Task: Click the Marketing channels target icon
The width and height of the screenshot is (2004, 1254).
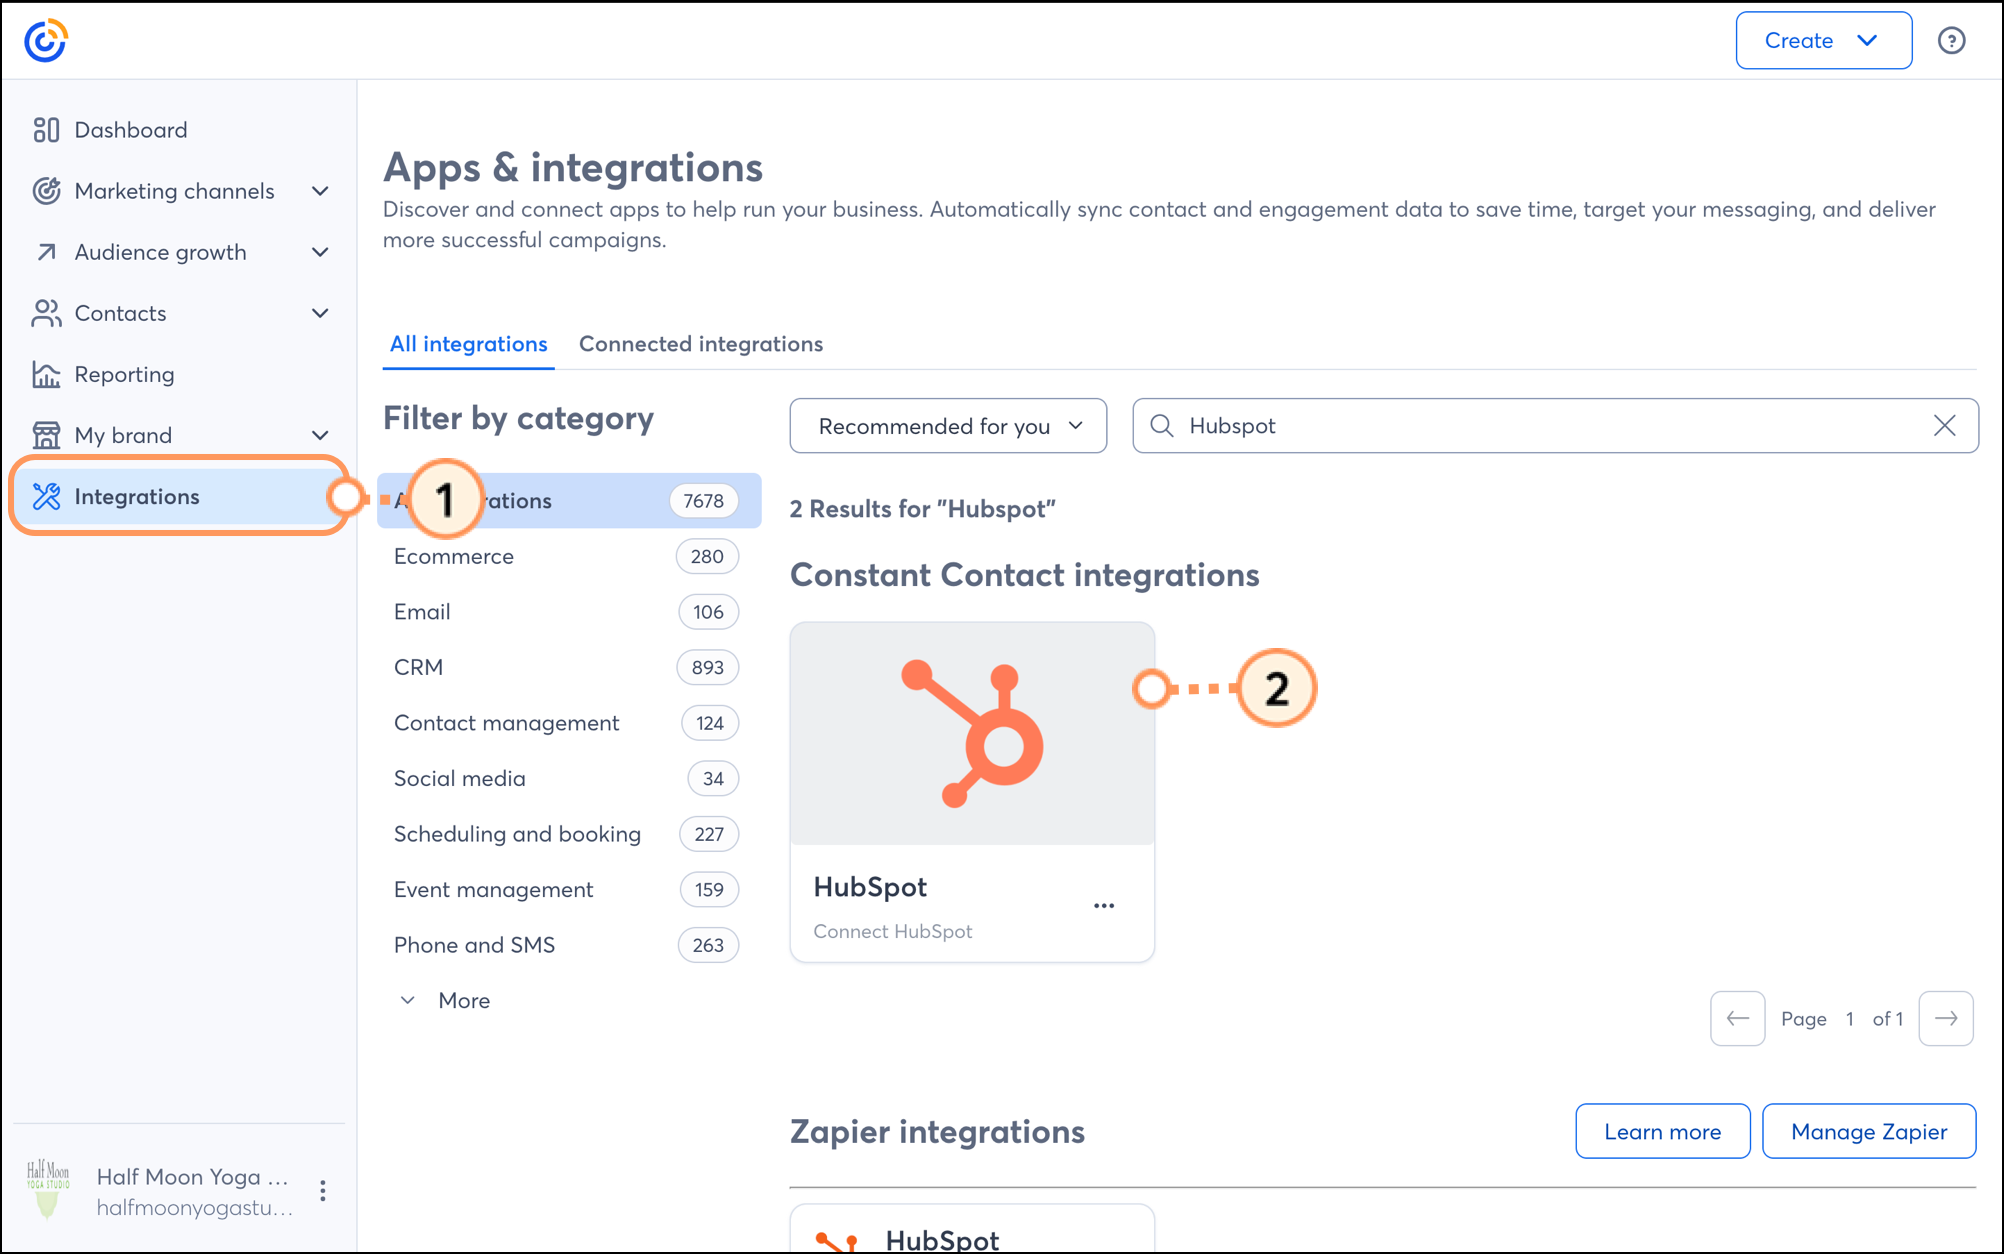Action: pos(46,191)
